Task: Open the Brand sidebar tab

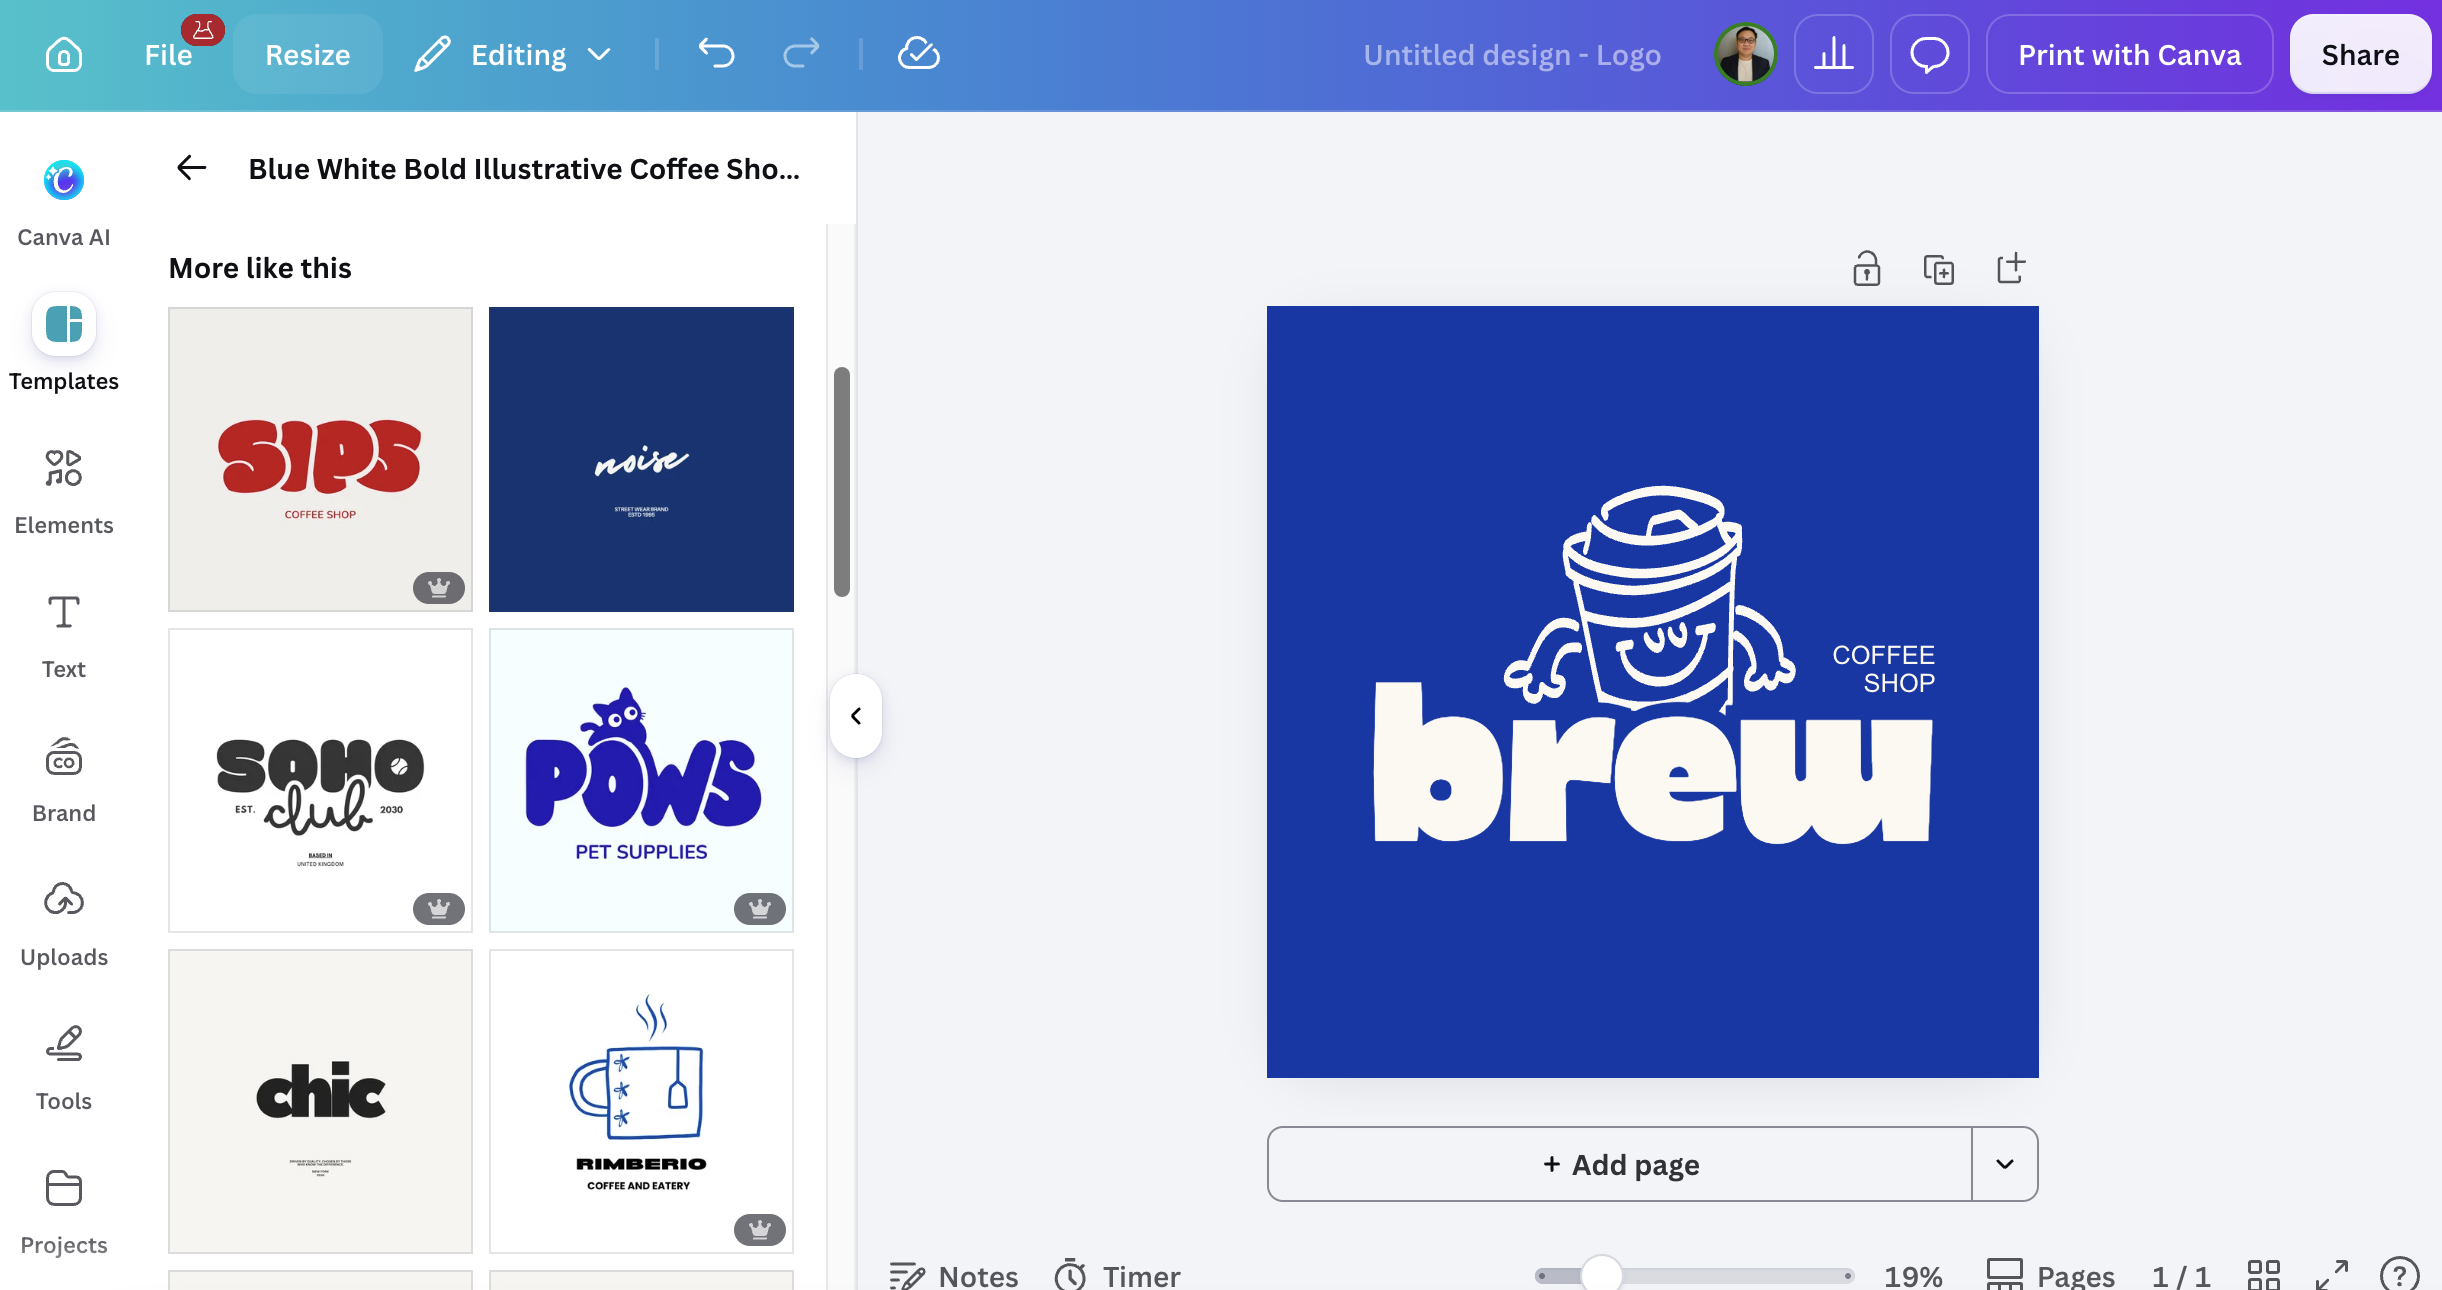Action: click(x=64, y=778)
